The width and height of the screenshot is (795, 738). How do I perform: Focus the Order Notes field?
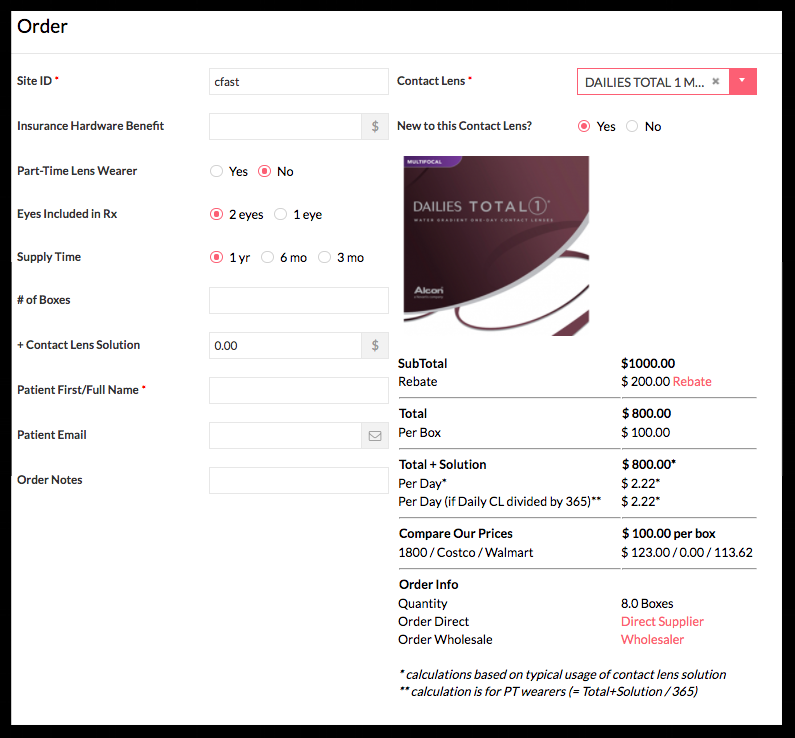click(299, 481)
